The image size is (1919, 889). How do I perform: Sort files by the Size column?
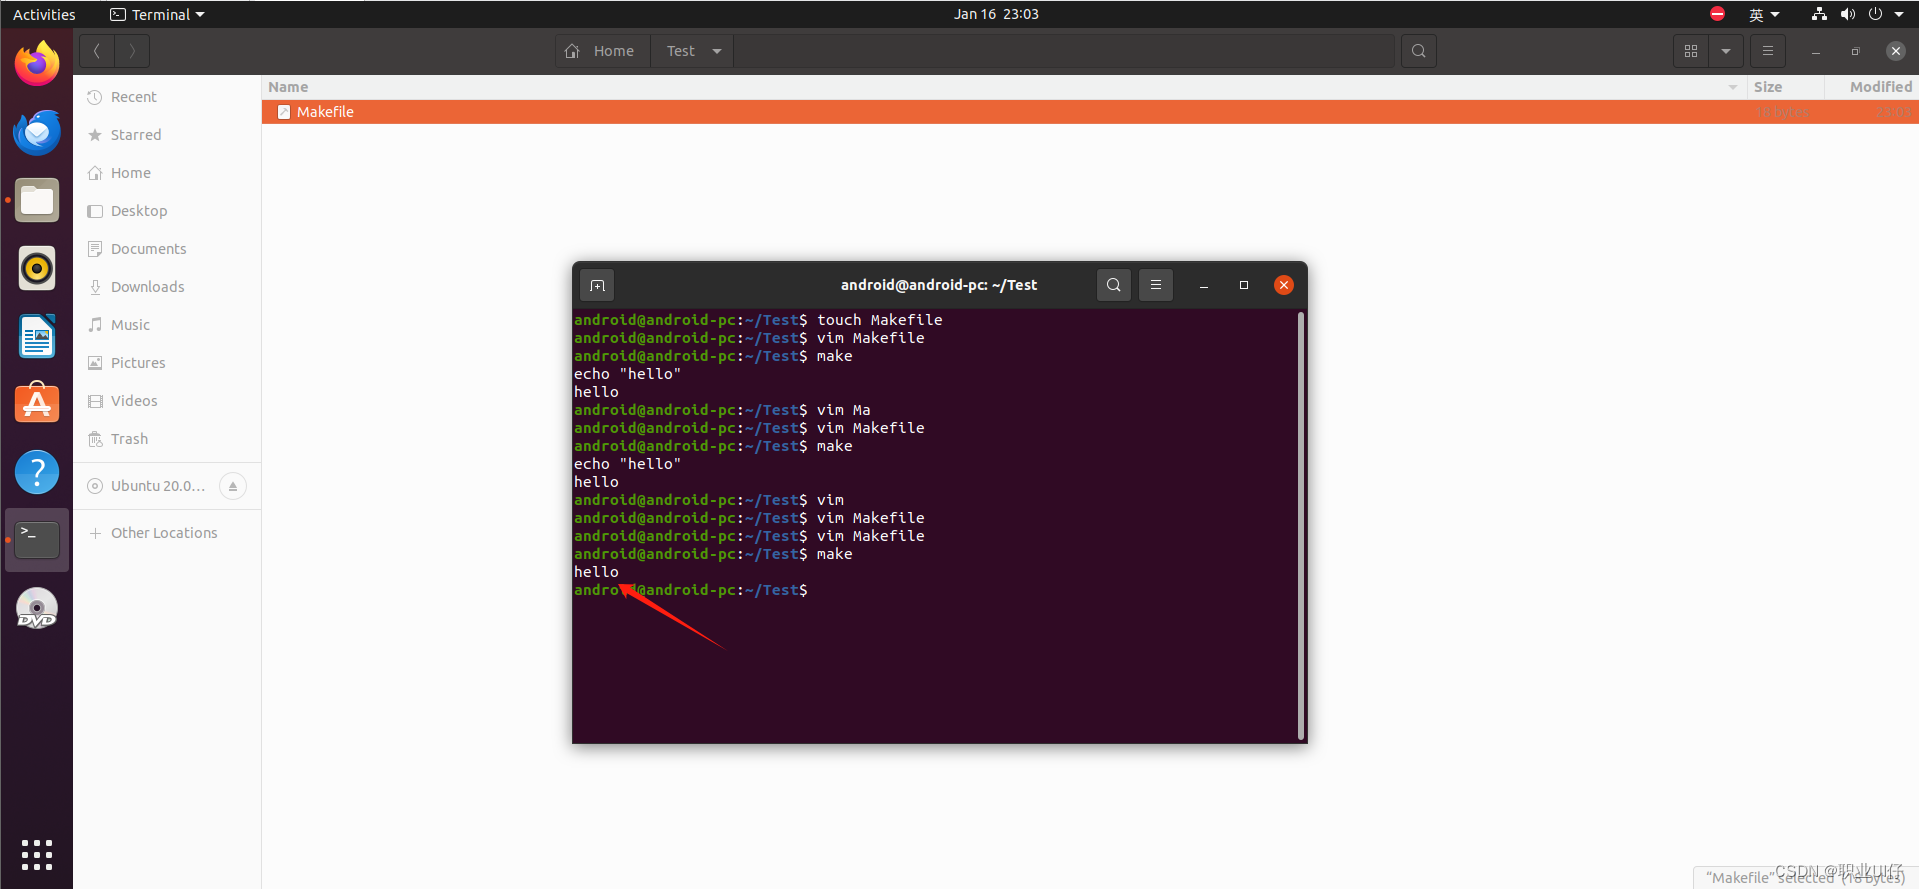point(1785,87)
